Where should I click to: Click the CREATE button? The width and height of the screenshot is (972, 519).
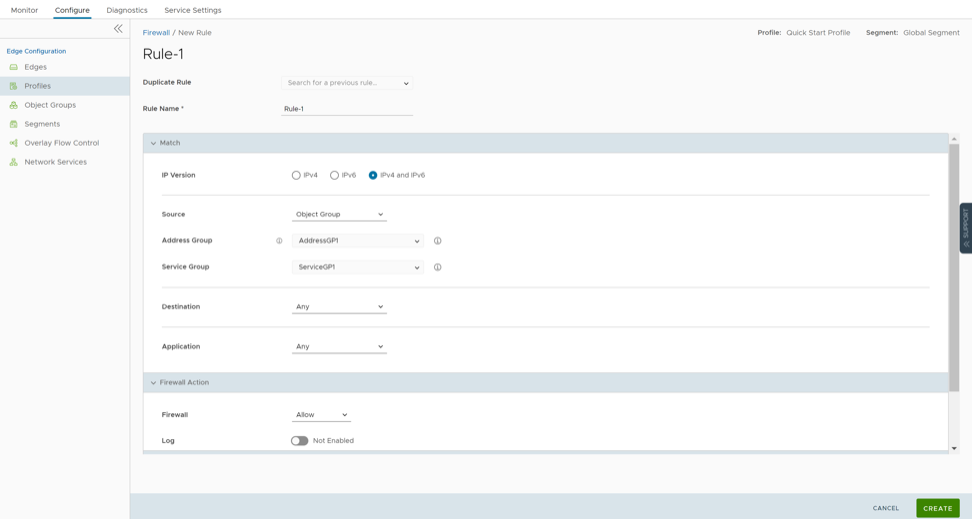(937, 508)
